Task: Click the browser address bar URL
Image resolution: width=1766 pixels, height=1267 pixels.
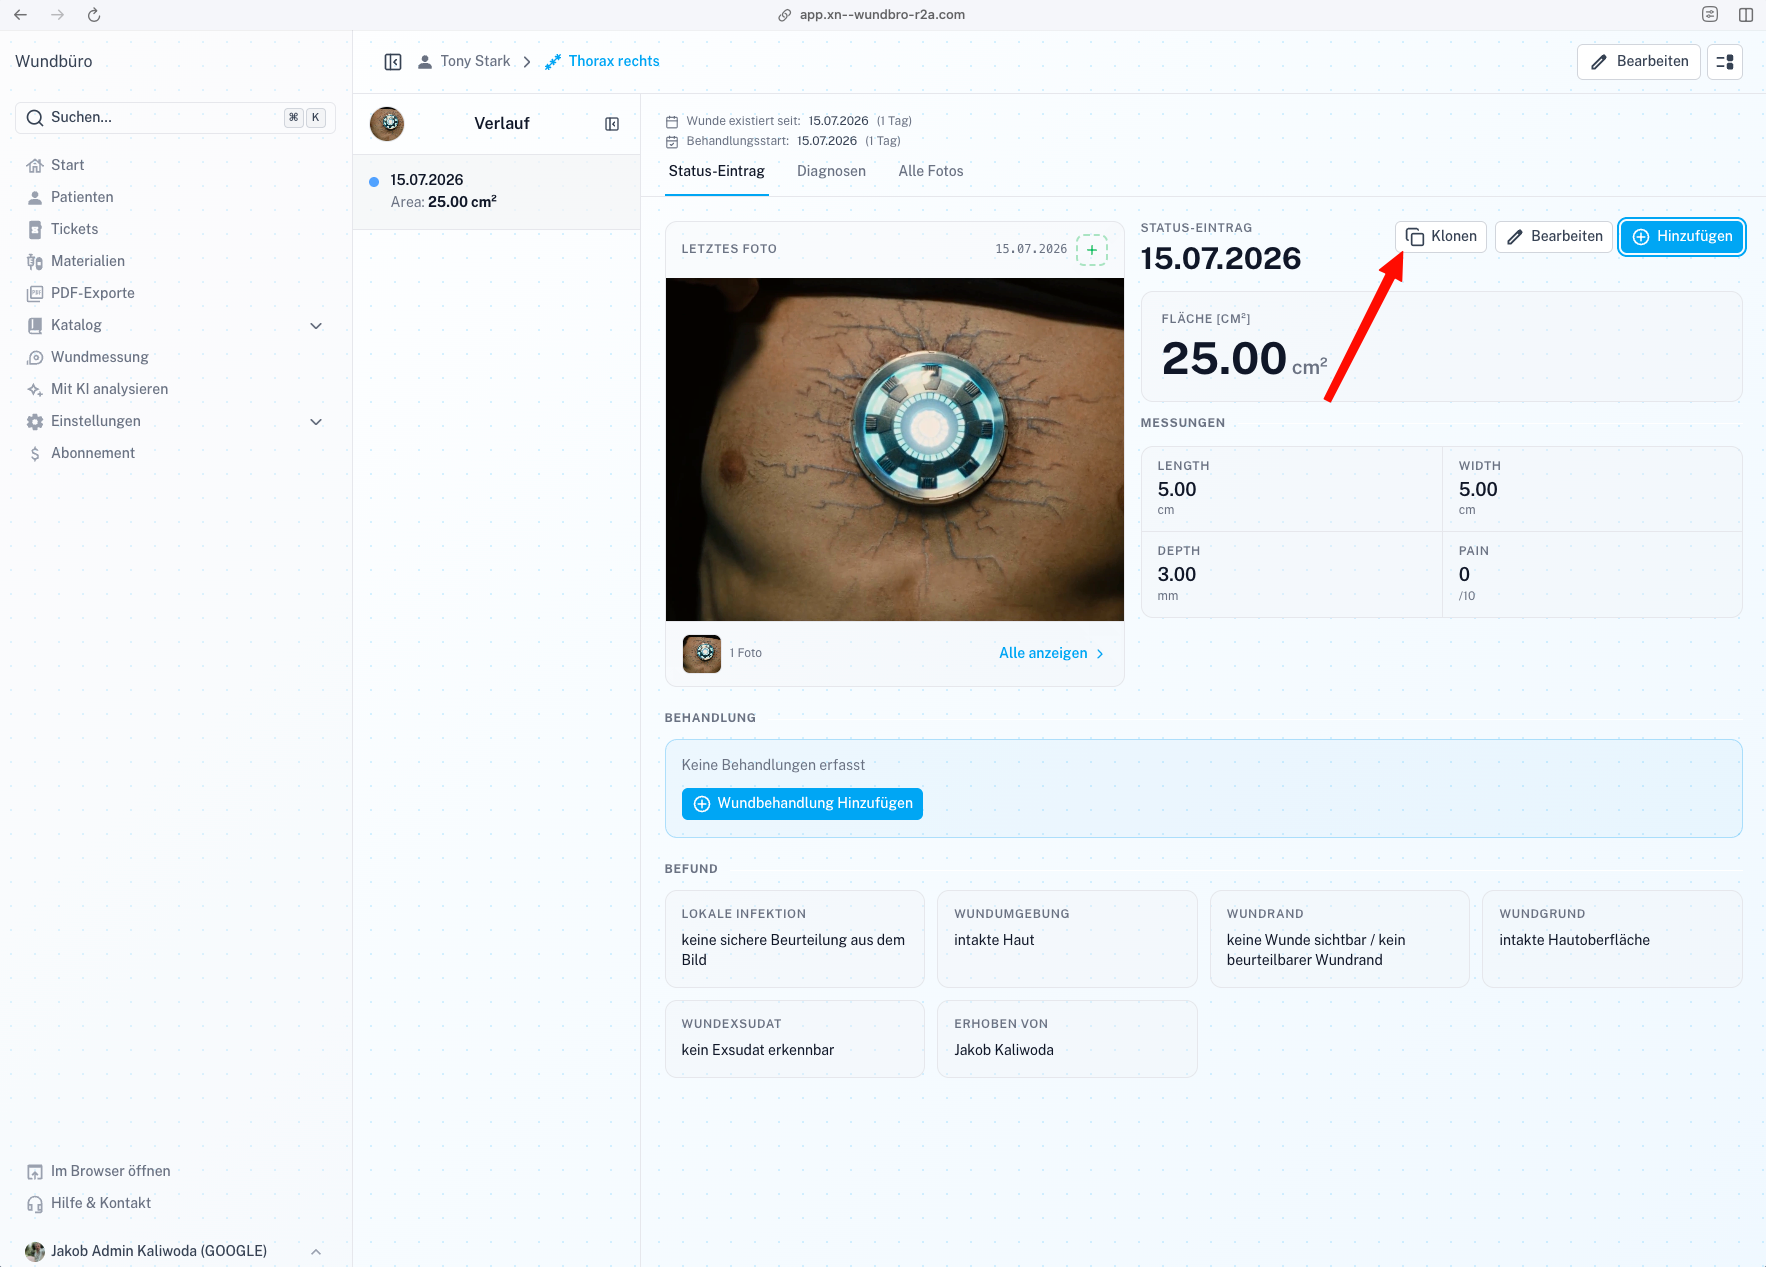Action: pos(881,15)
